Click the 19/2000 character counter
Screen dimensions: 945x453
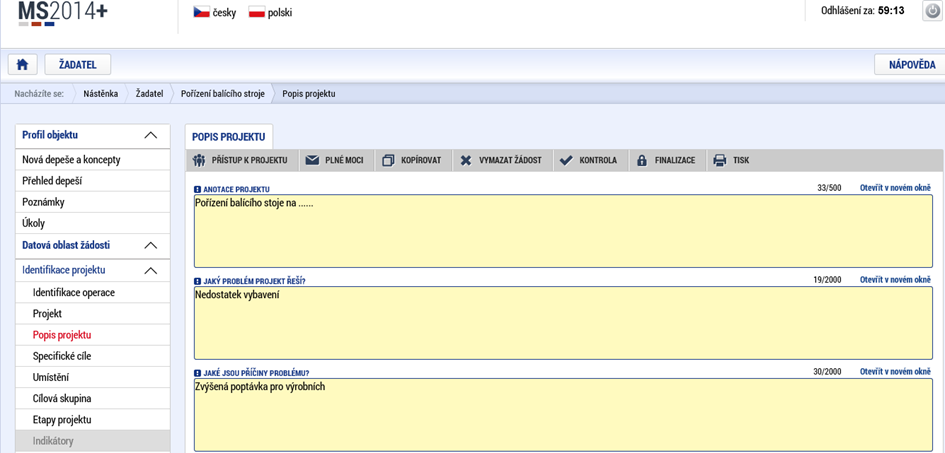coord(827,280)
